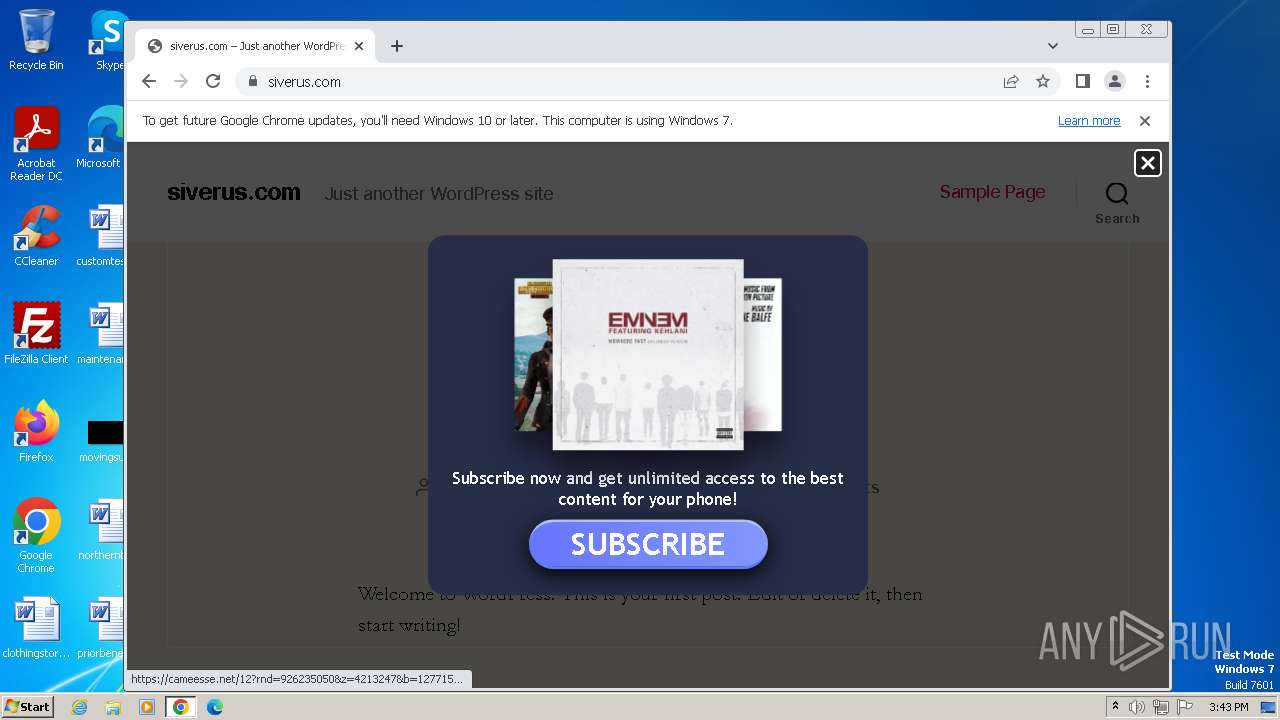Launch Firefox from the desktop

[36, 432]
